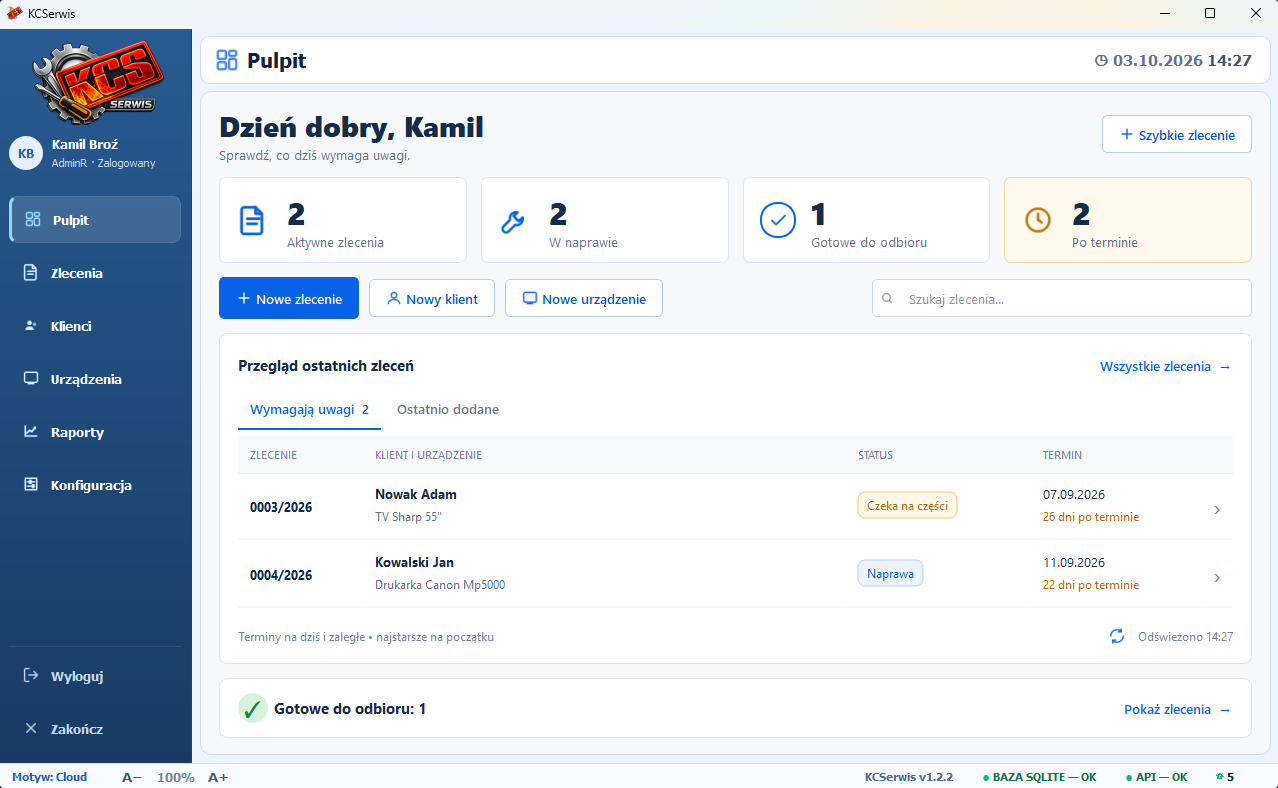Click the 26 dni po terminie text

(x=1091, y=517)
